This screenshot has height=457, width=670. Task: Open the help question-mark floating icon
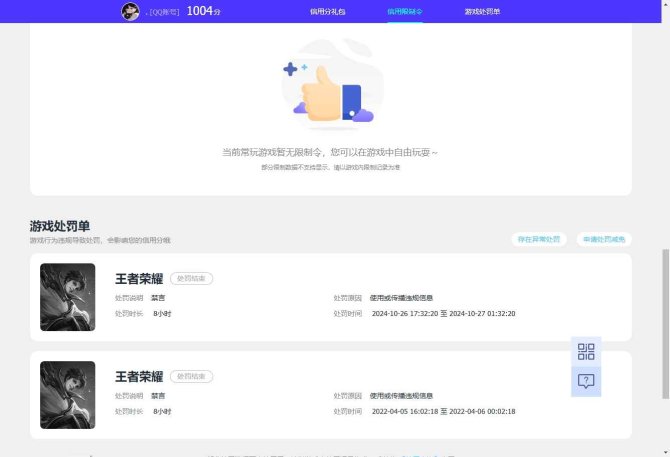(x=586, y=381)
